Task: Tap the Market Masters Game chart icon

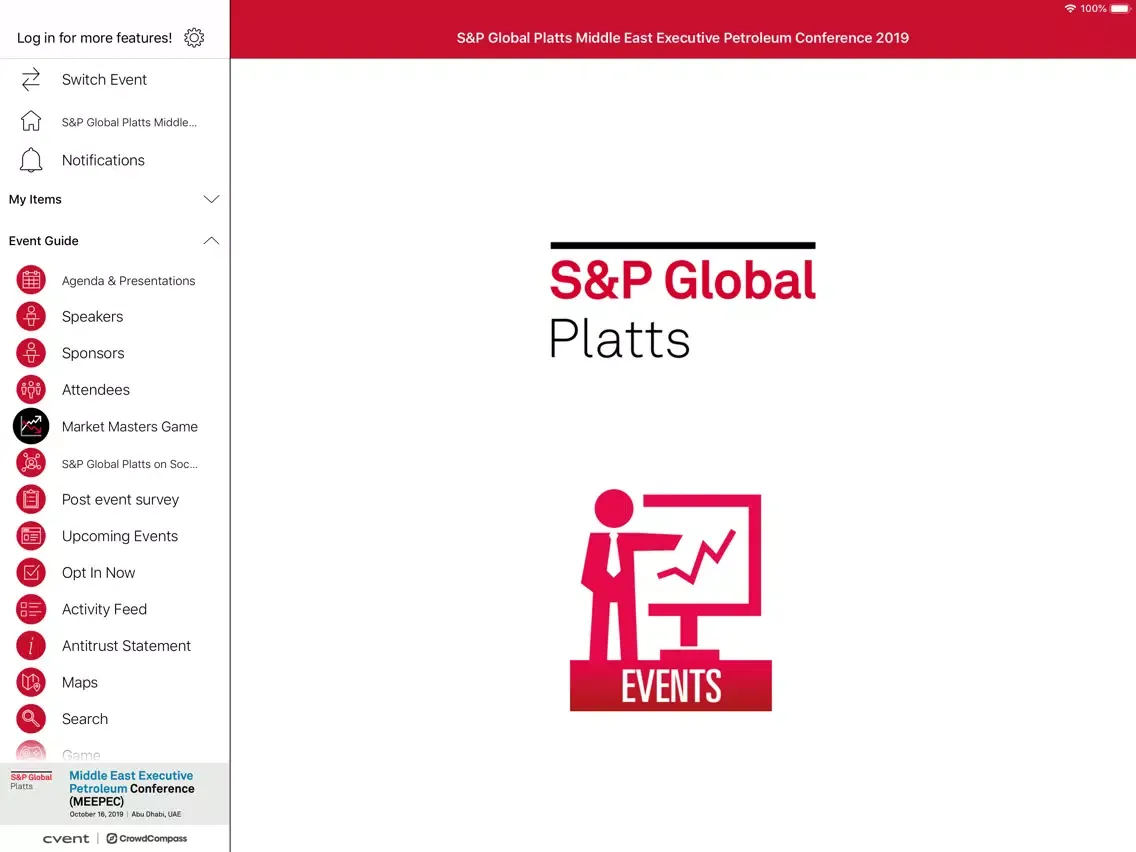Action: [x=31, y=427]
